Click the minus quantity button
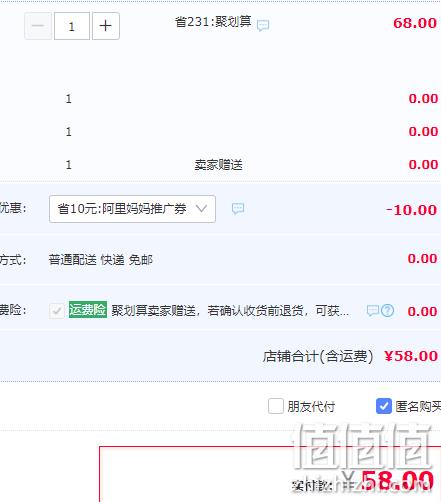441x502 pixels. 38,26
